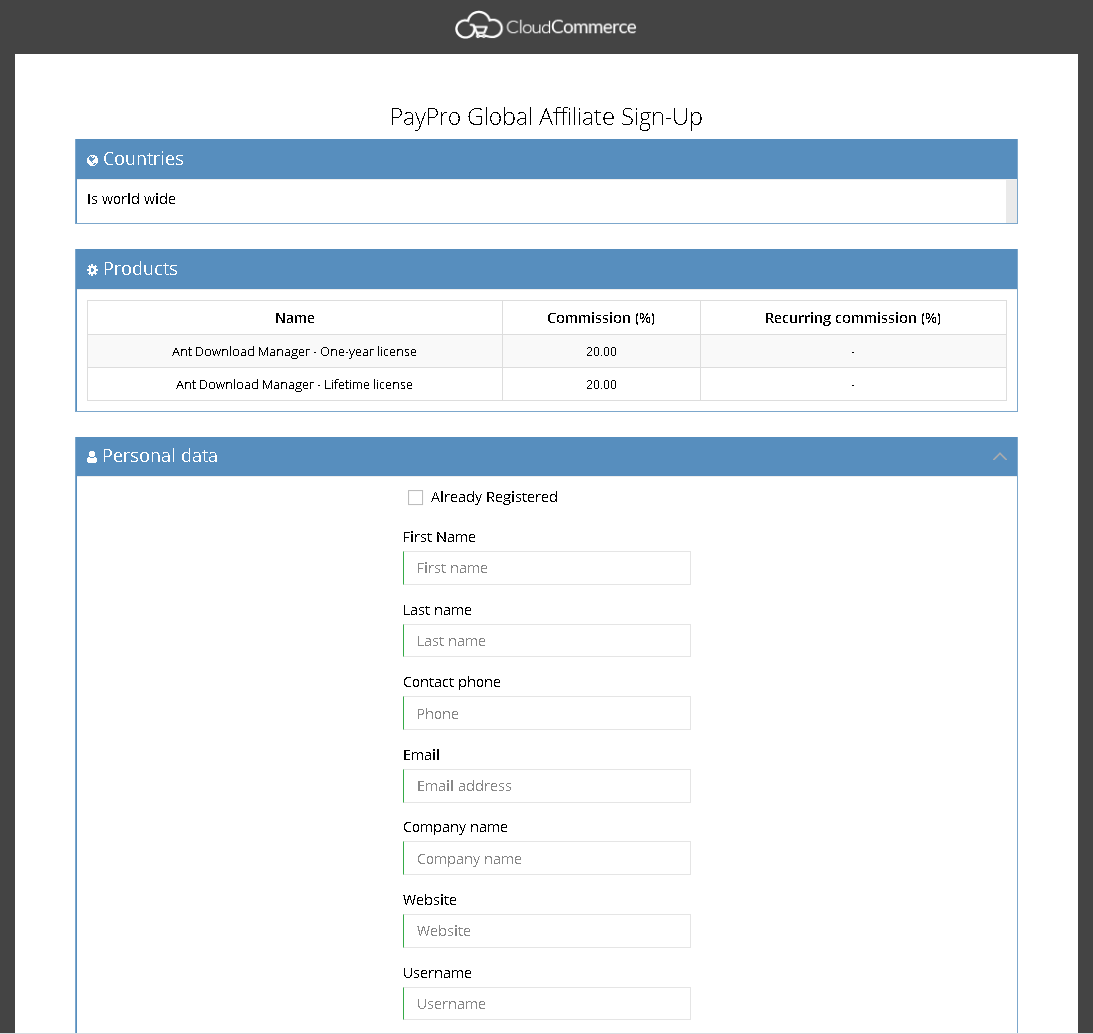1093x1034 pixels.
Task: Select the Company name input field
Action: [546, 858]
